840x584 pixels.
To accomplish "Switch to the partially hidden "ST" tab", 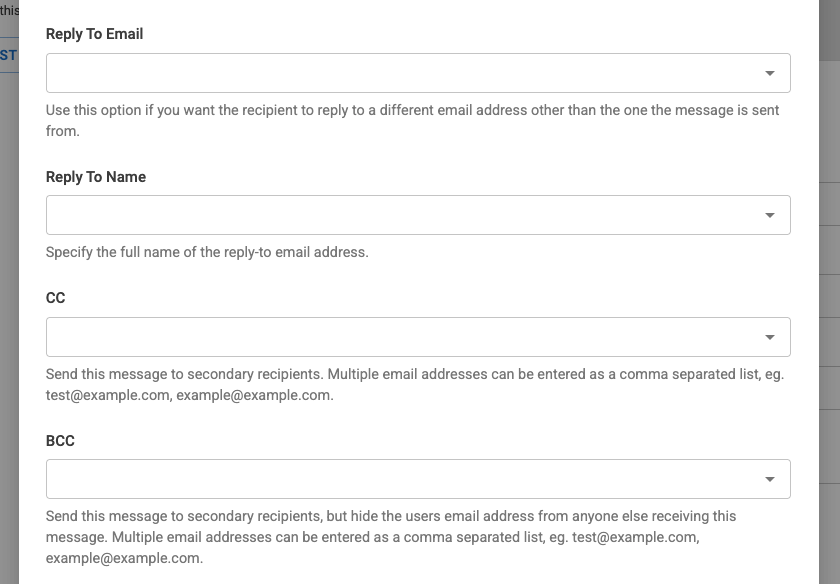I will pyautogui.click(x=8, y=55).
